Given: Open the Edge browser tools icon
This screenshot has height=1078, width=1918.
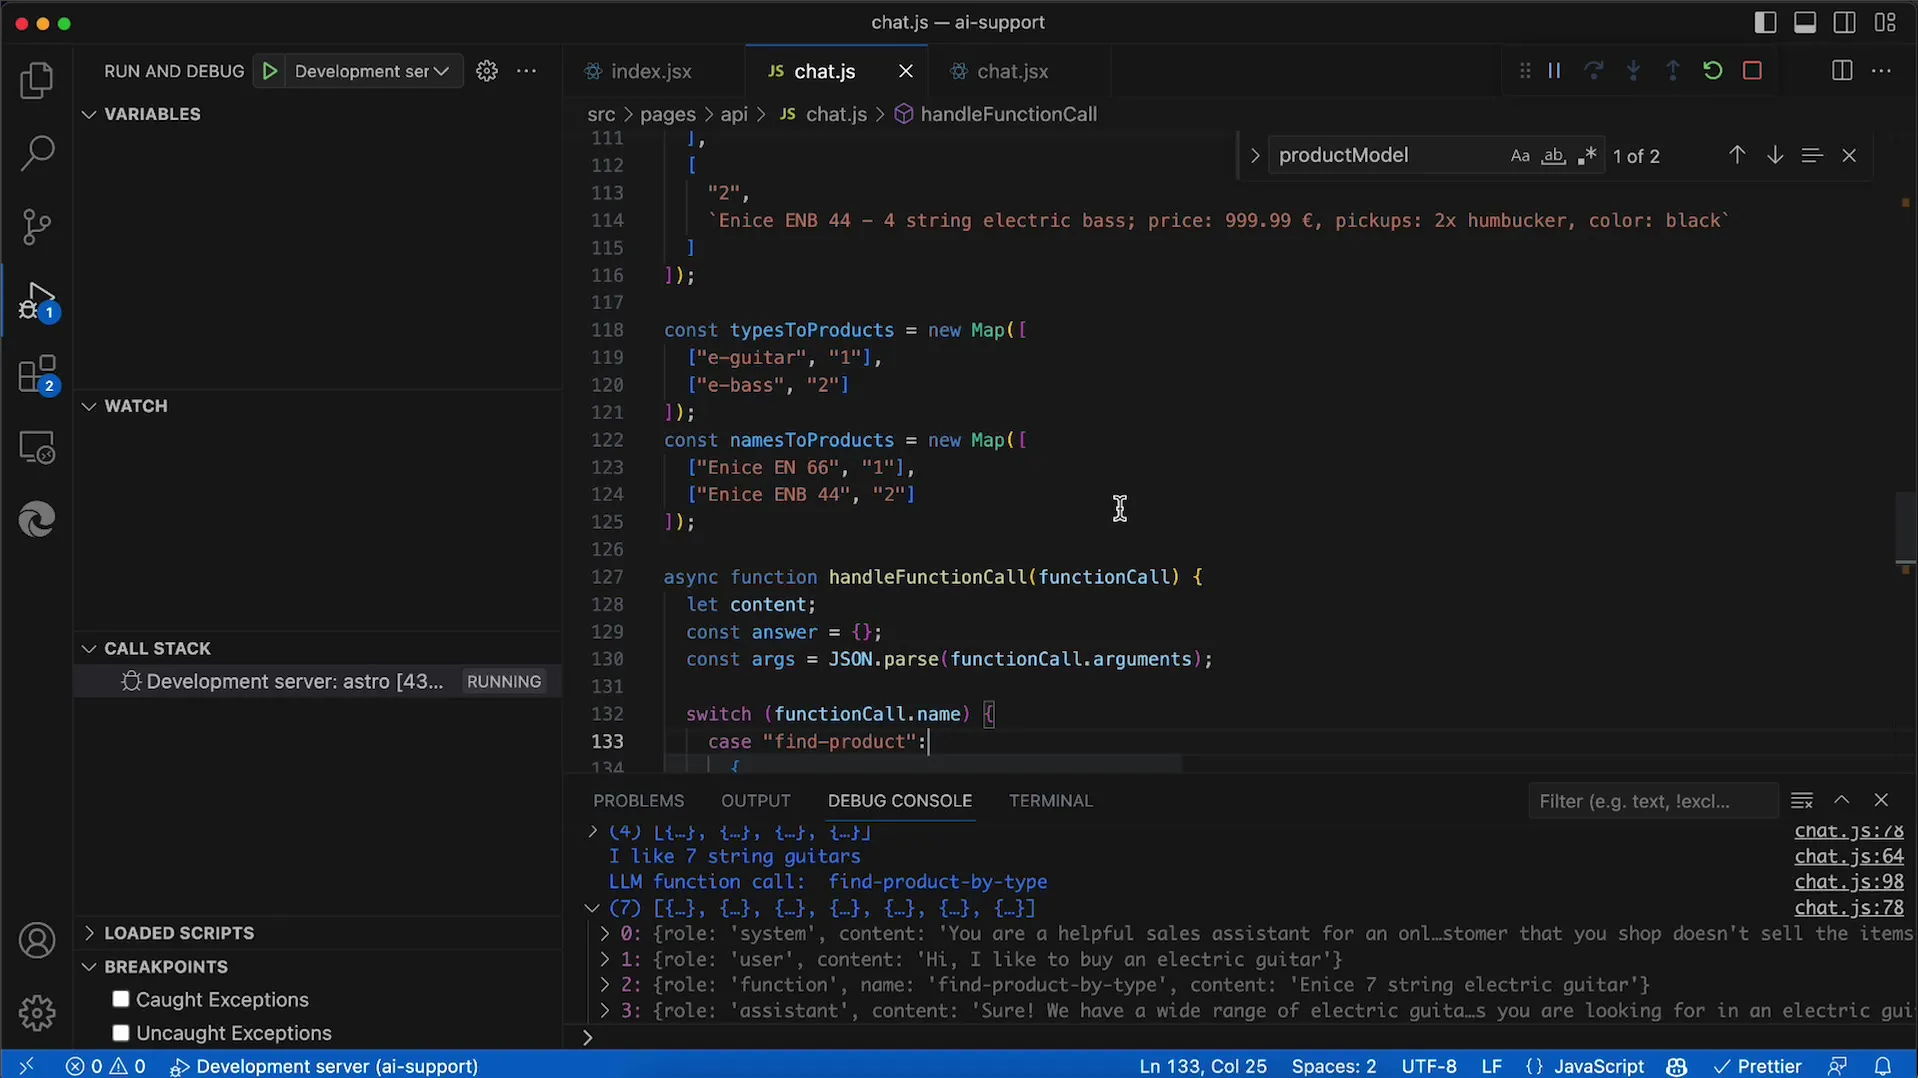Looking at the screenshot, I should point(37,520).
